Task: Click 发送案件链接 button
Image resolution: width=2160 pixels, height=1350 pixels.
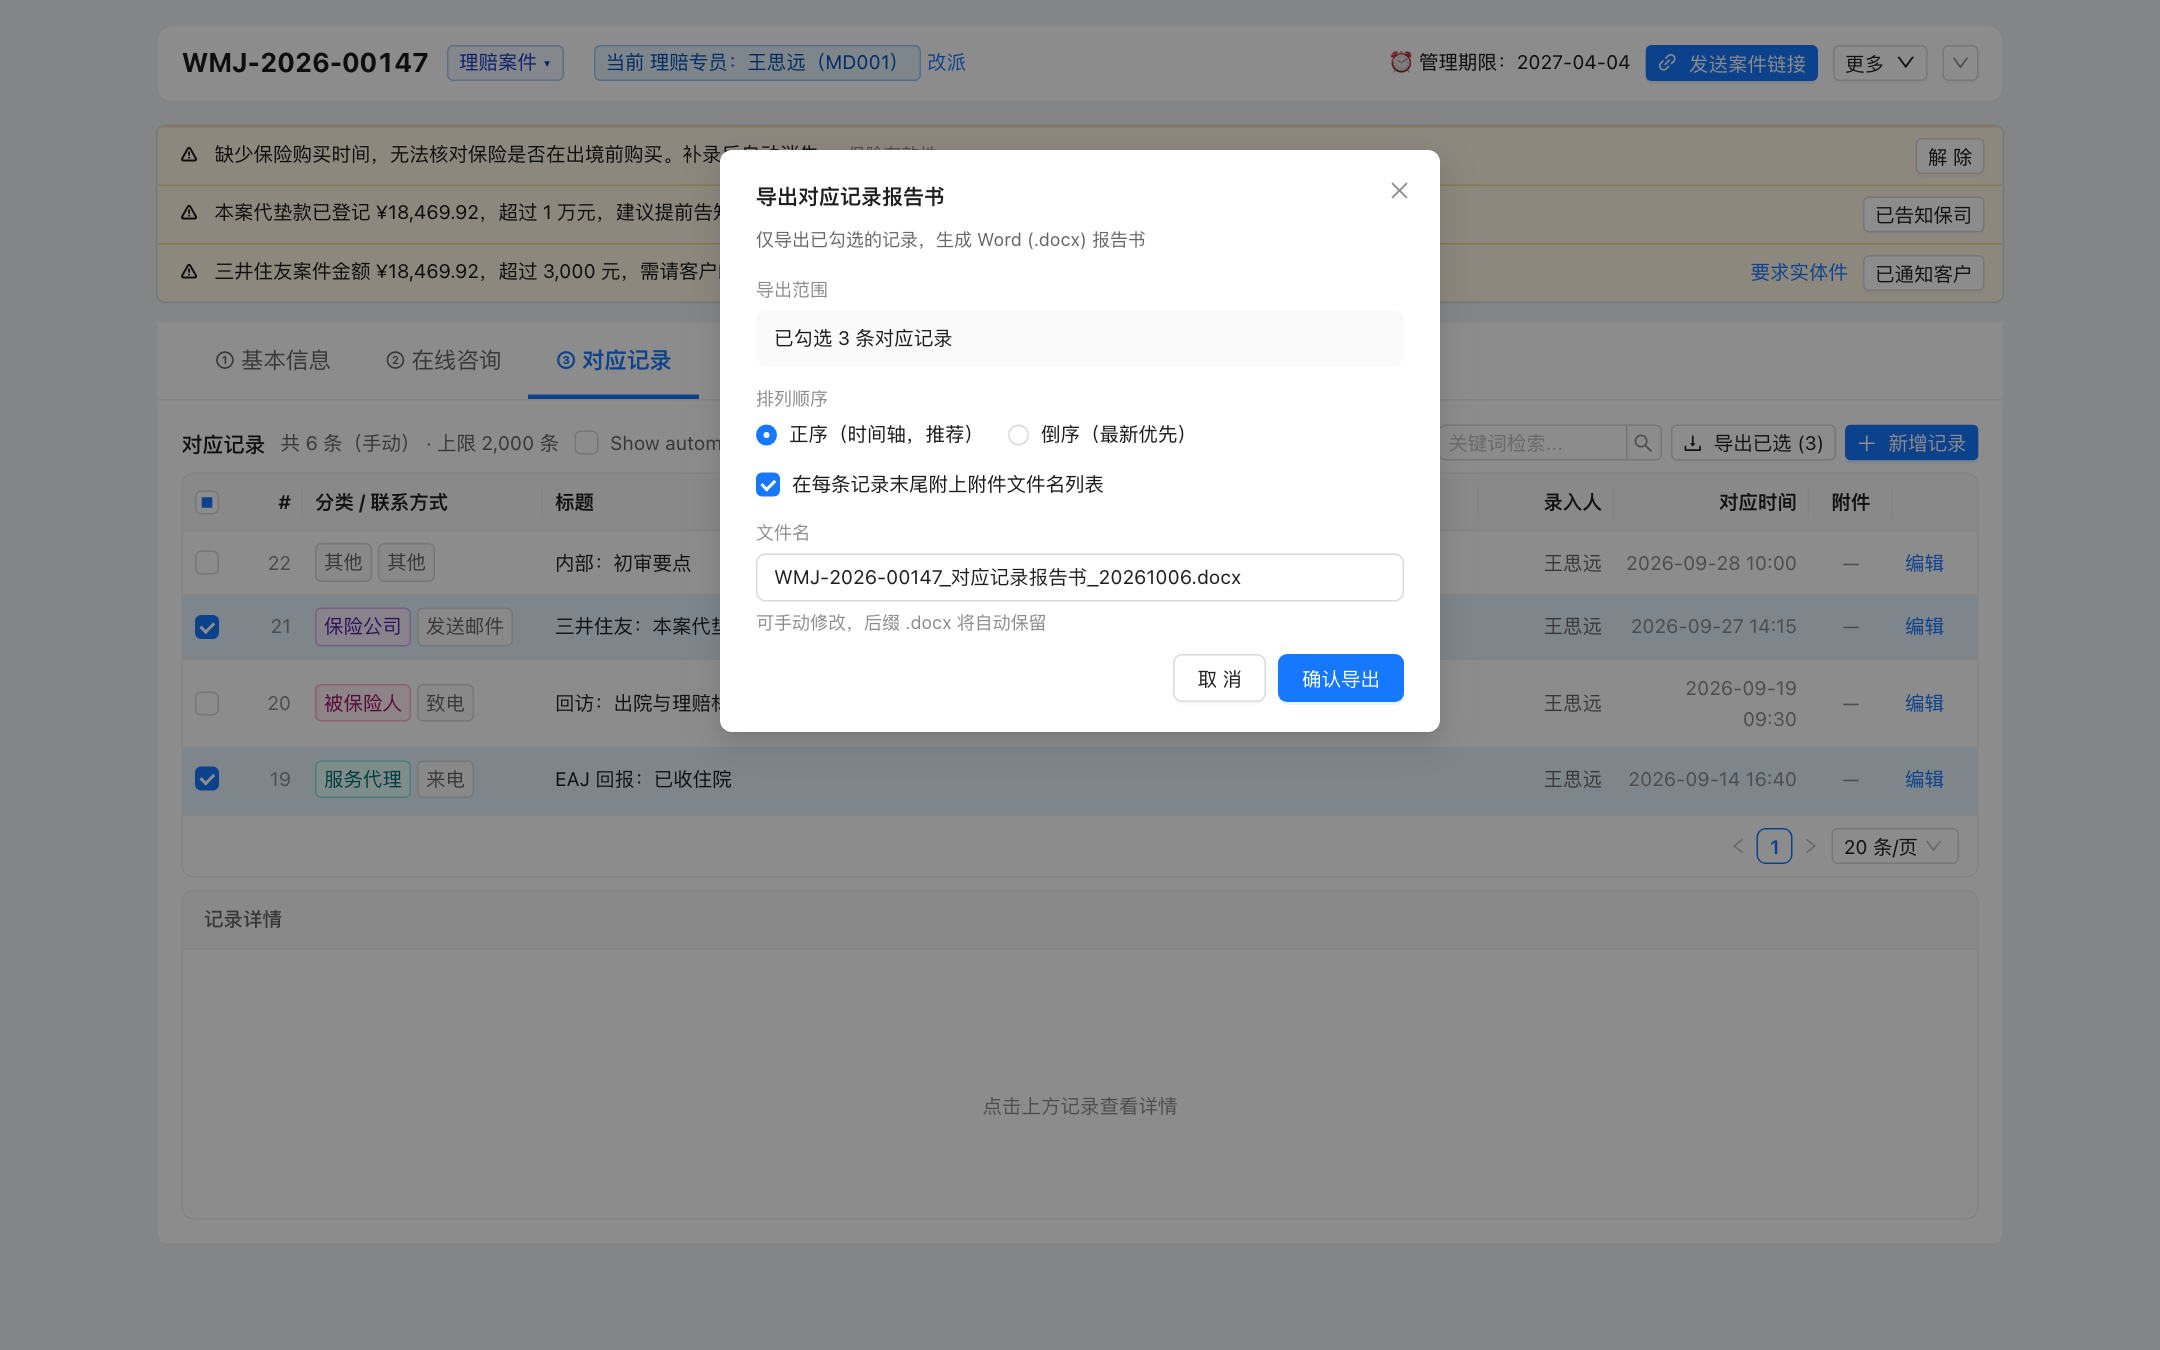Action: (x=1732, y=63)
